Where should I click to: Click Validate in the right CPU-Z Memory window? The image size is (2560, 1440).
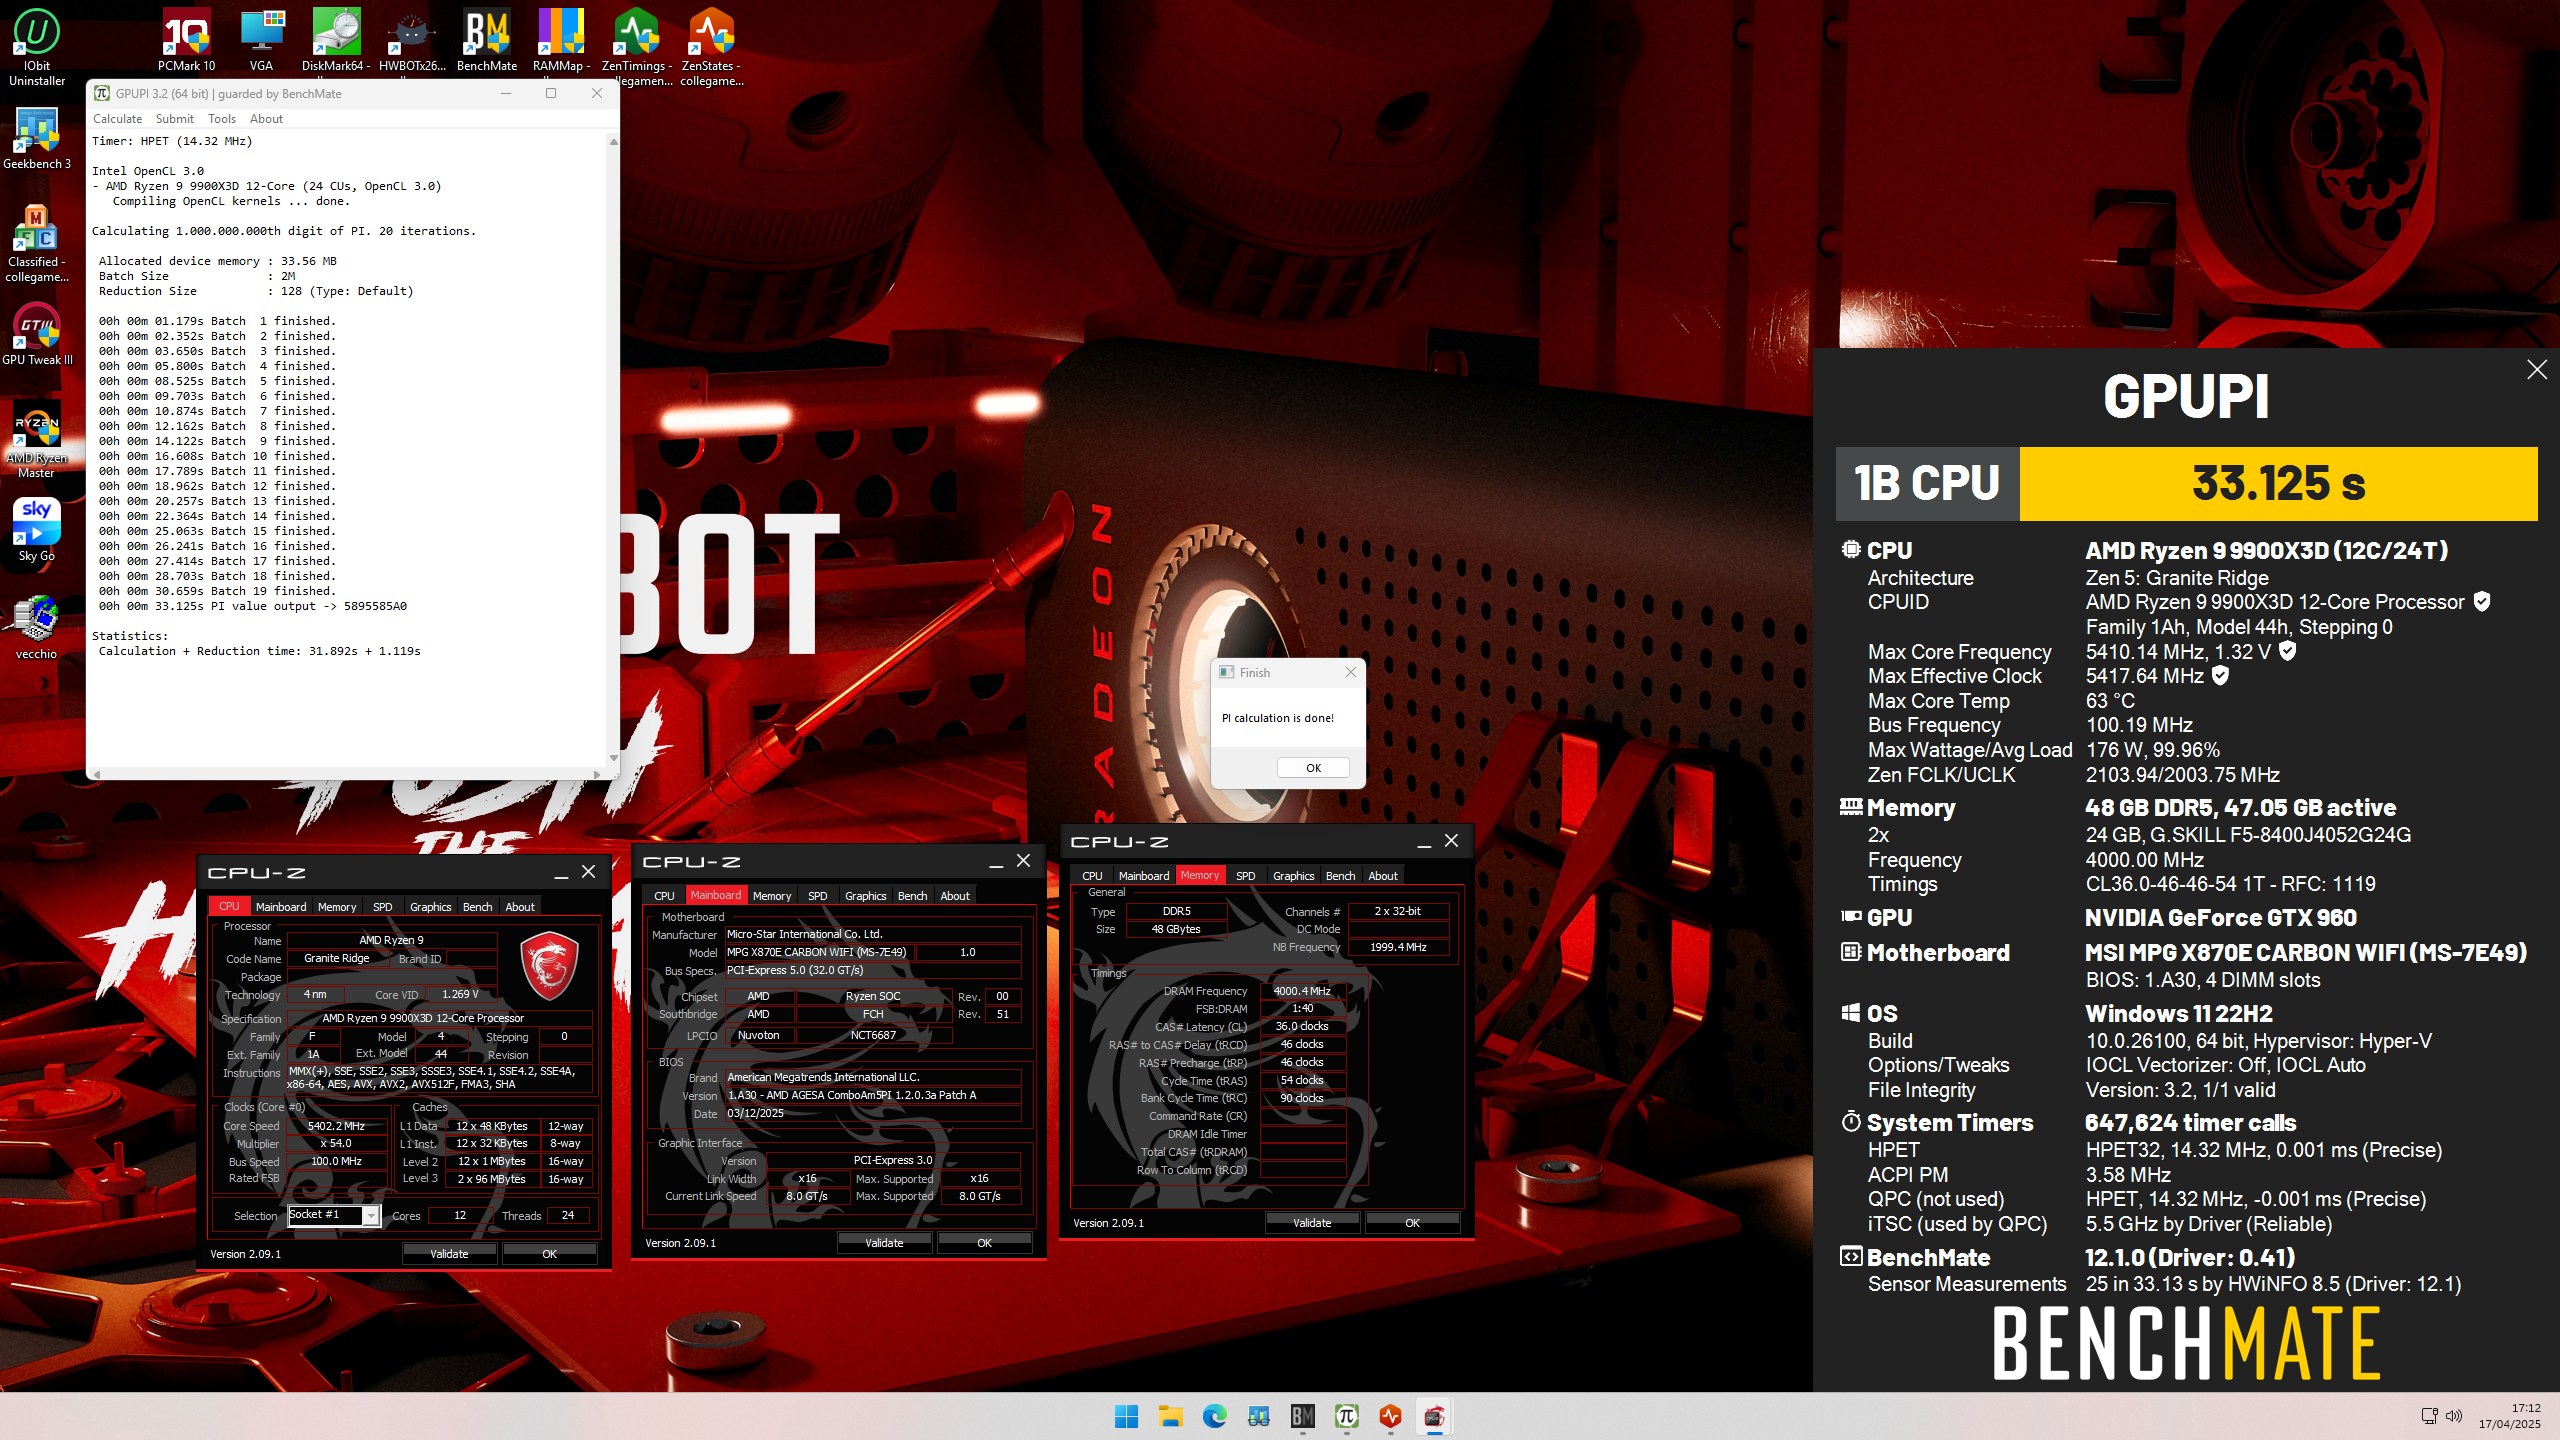pos(1312,1223)
